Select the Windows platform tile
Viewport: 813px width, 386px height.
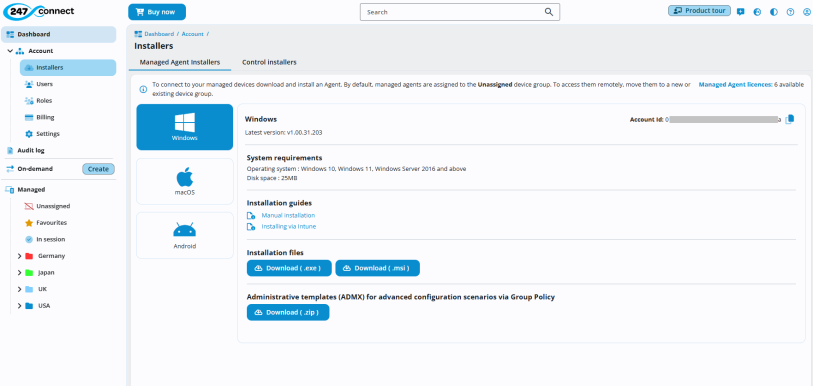coord(185,127)
